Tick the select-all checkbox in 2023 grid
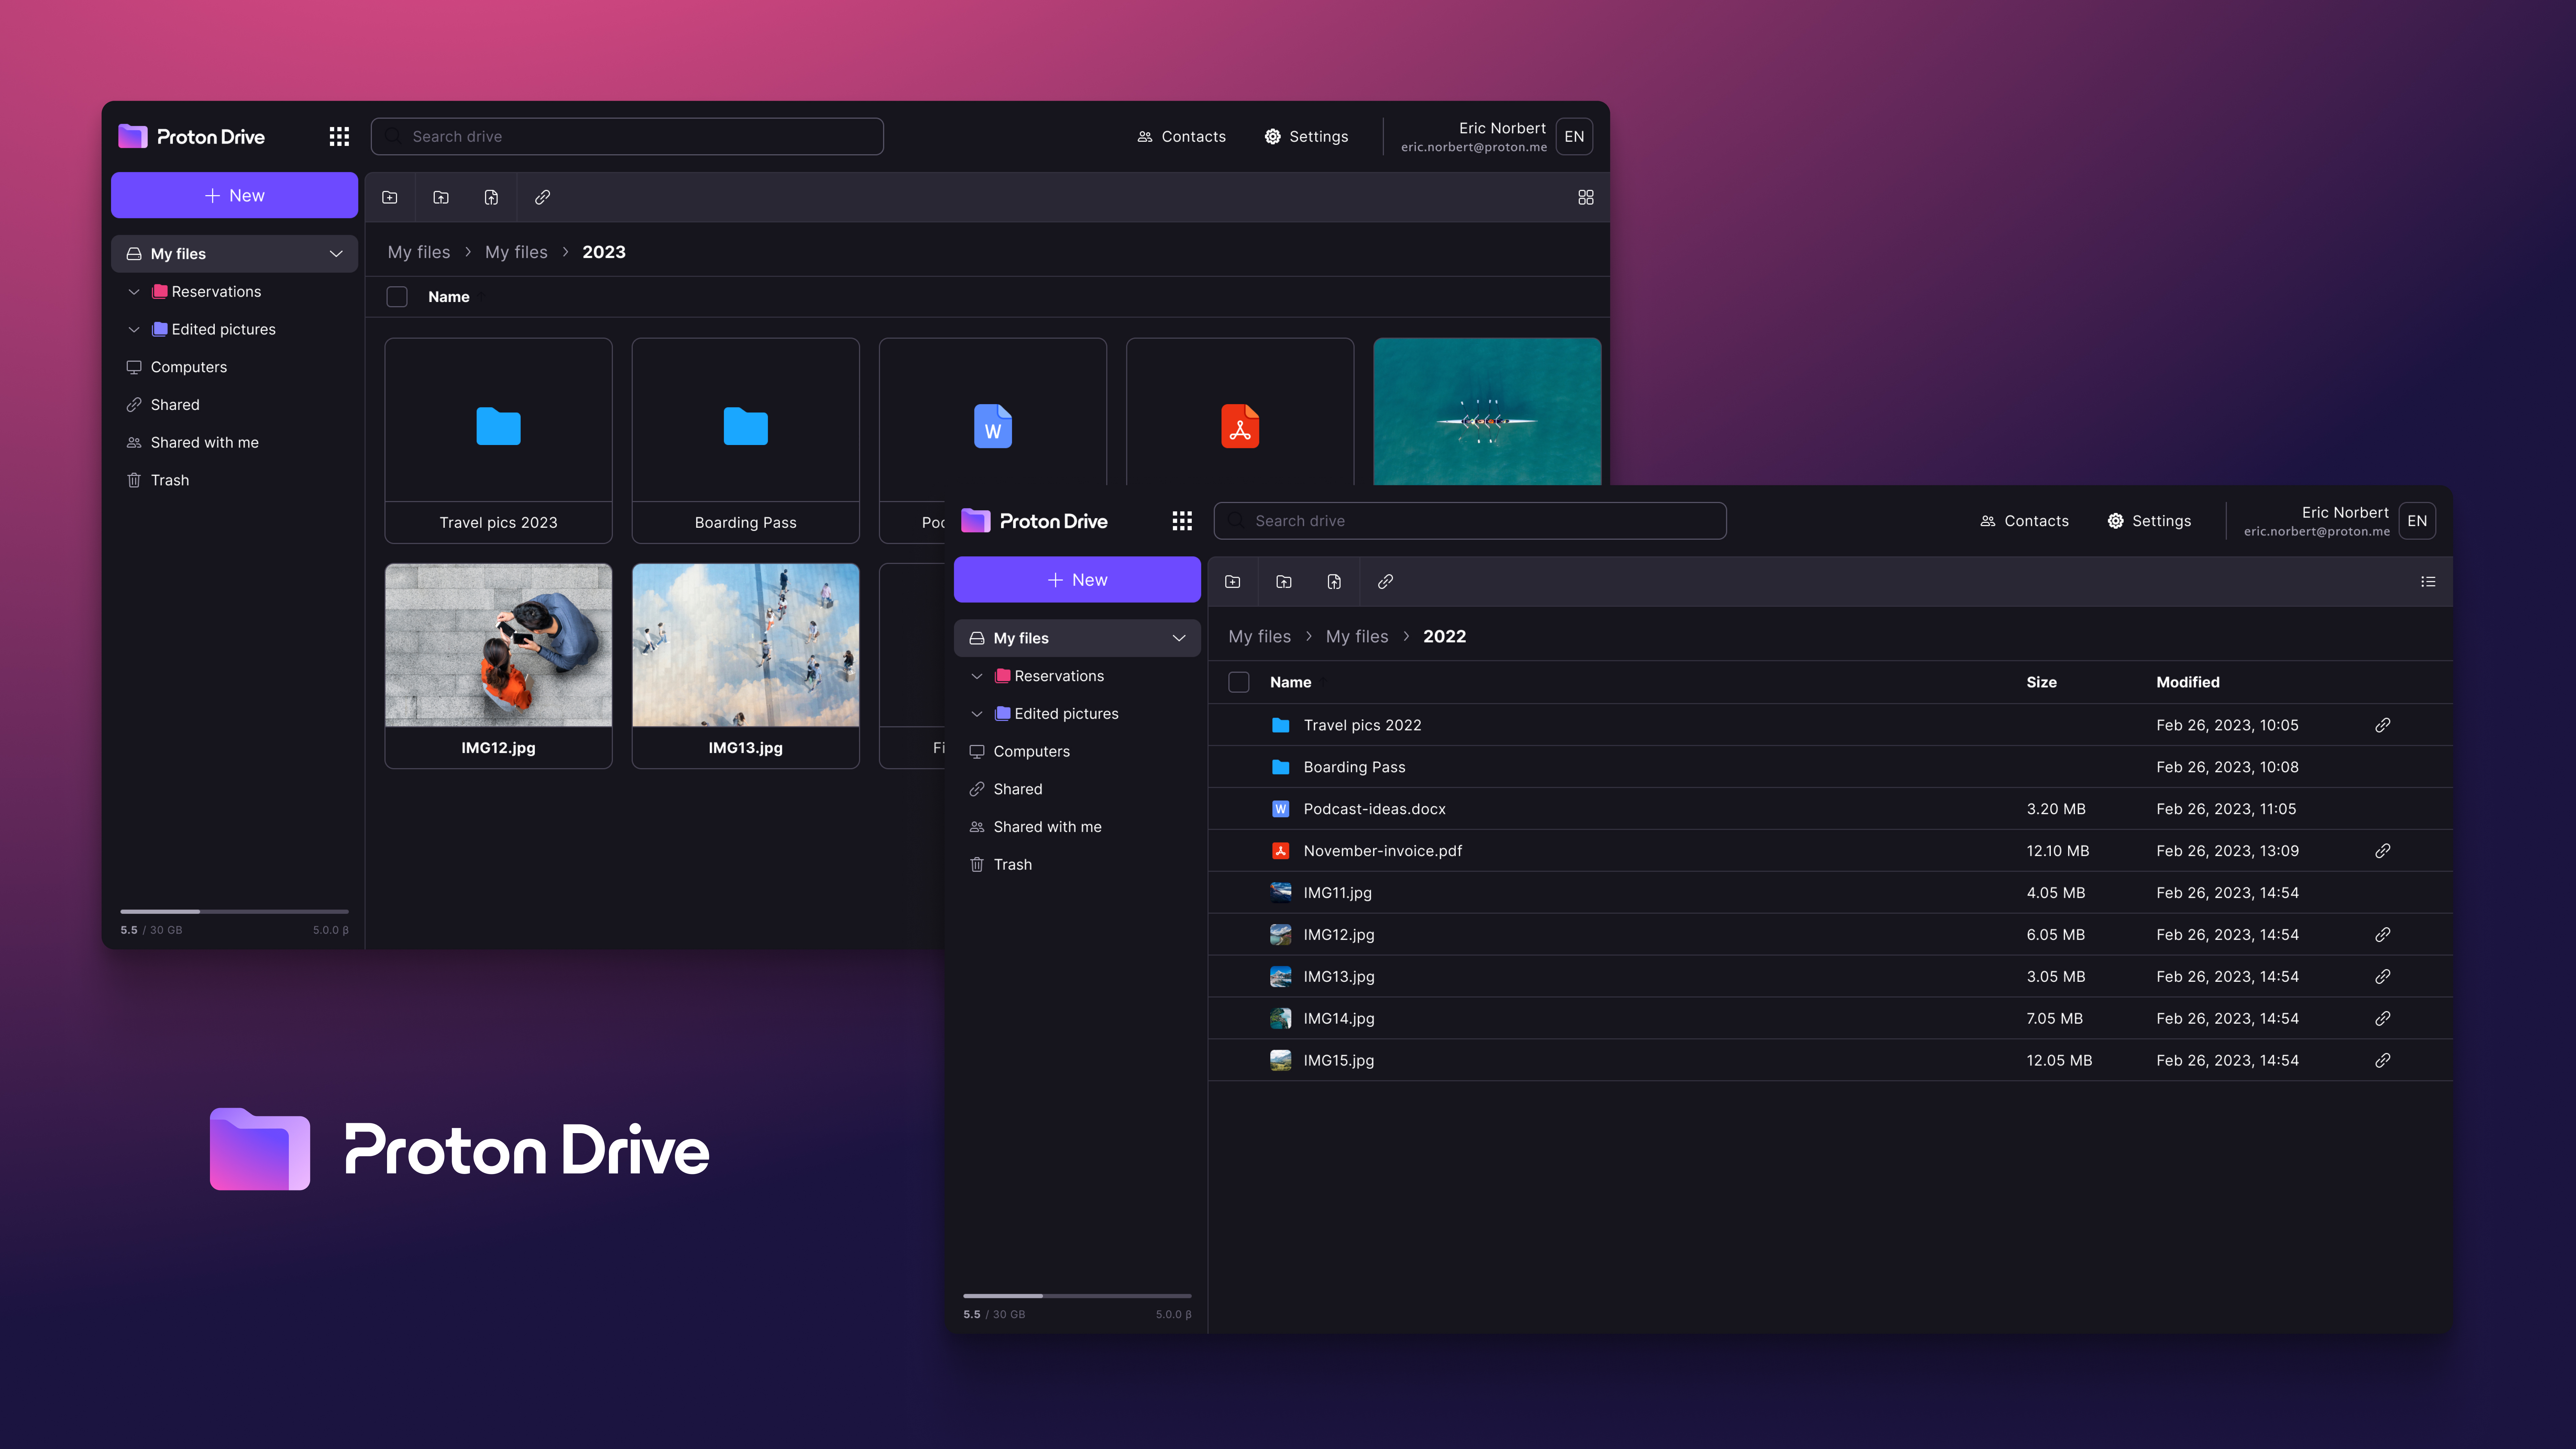 (397, 297)
